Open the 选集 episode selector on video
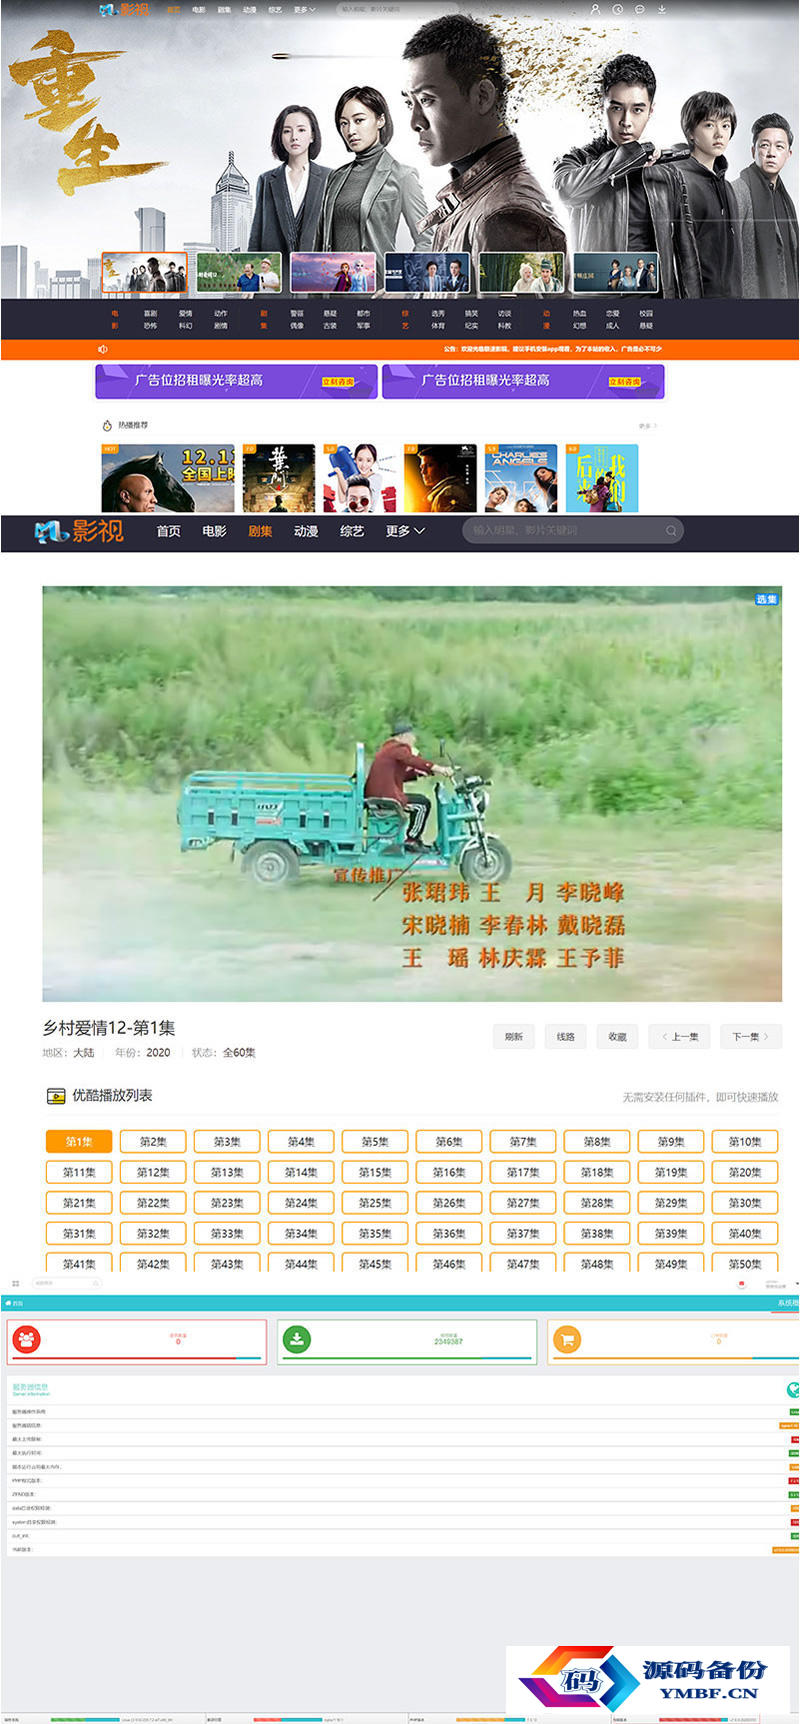The height and width of the screenshot is (1724, 800). 767,599
